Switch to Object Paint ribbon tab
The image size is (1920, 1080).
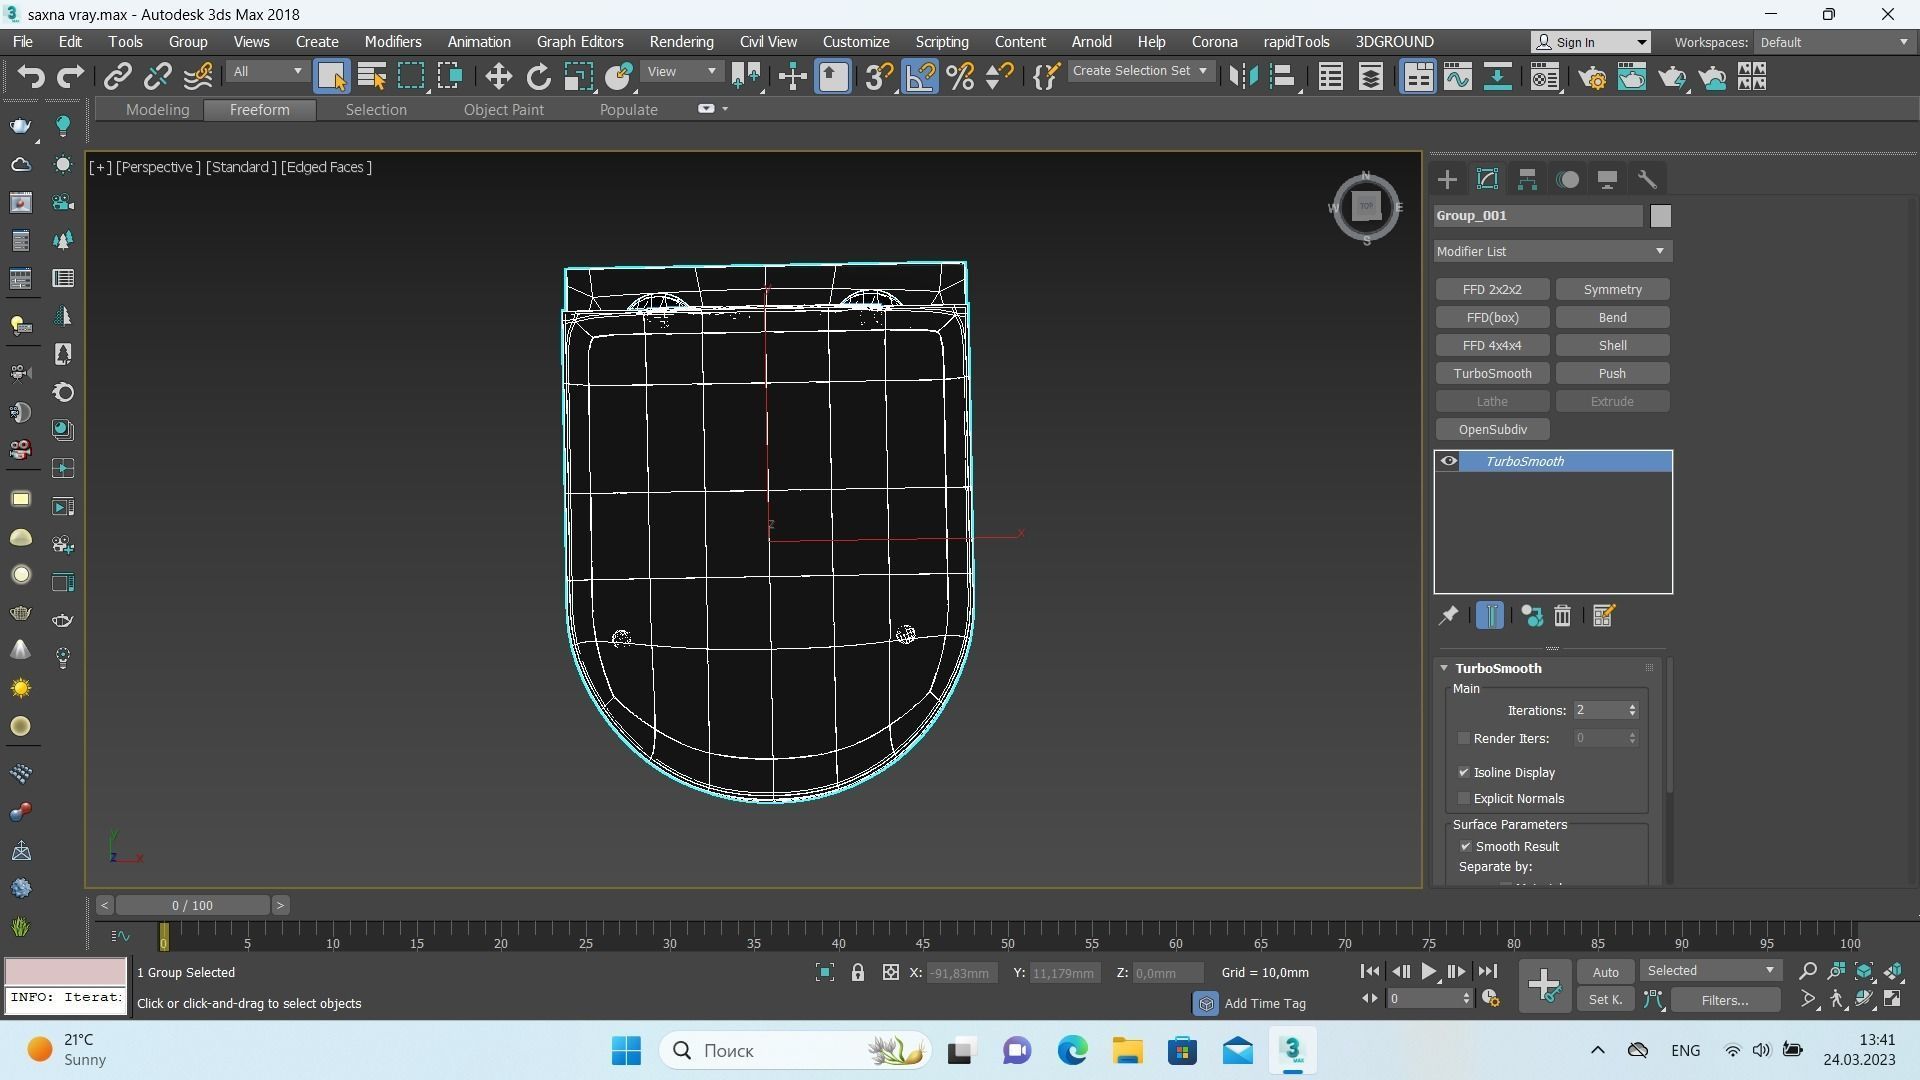click(503, 110)
